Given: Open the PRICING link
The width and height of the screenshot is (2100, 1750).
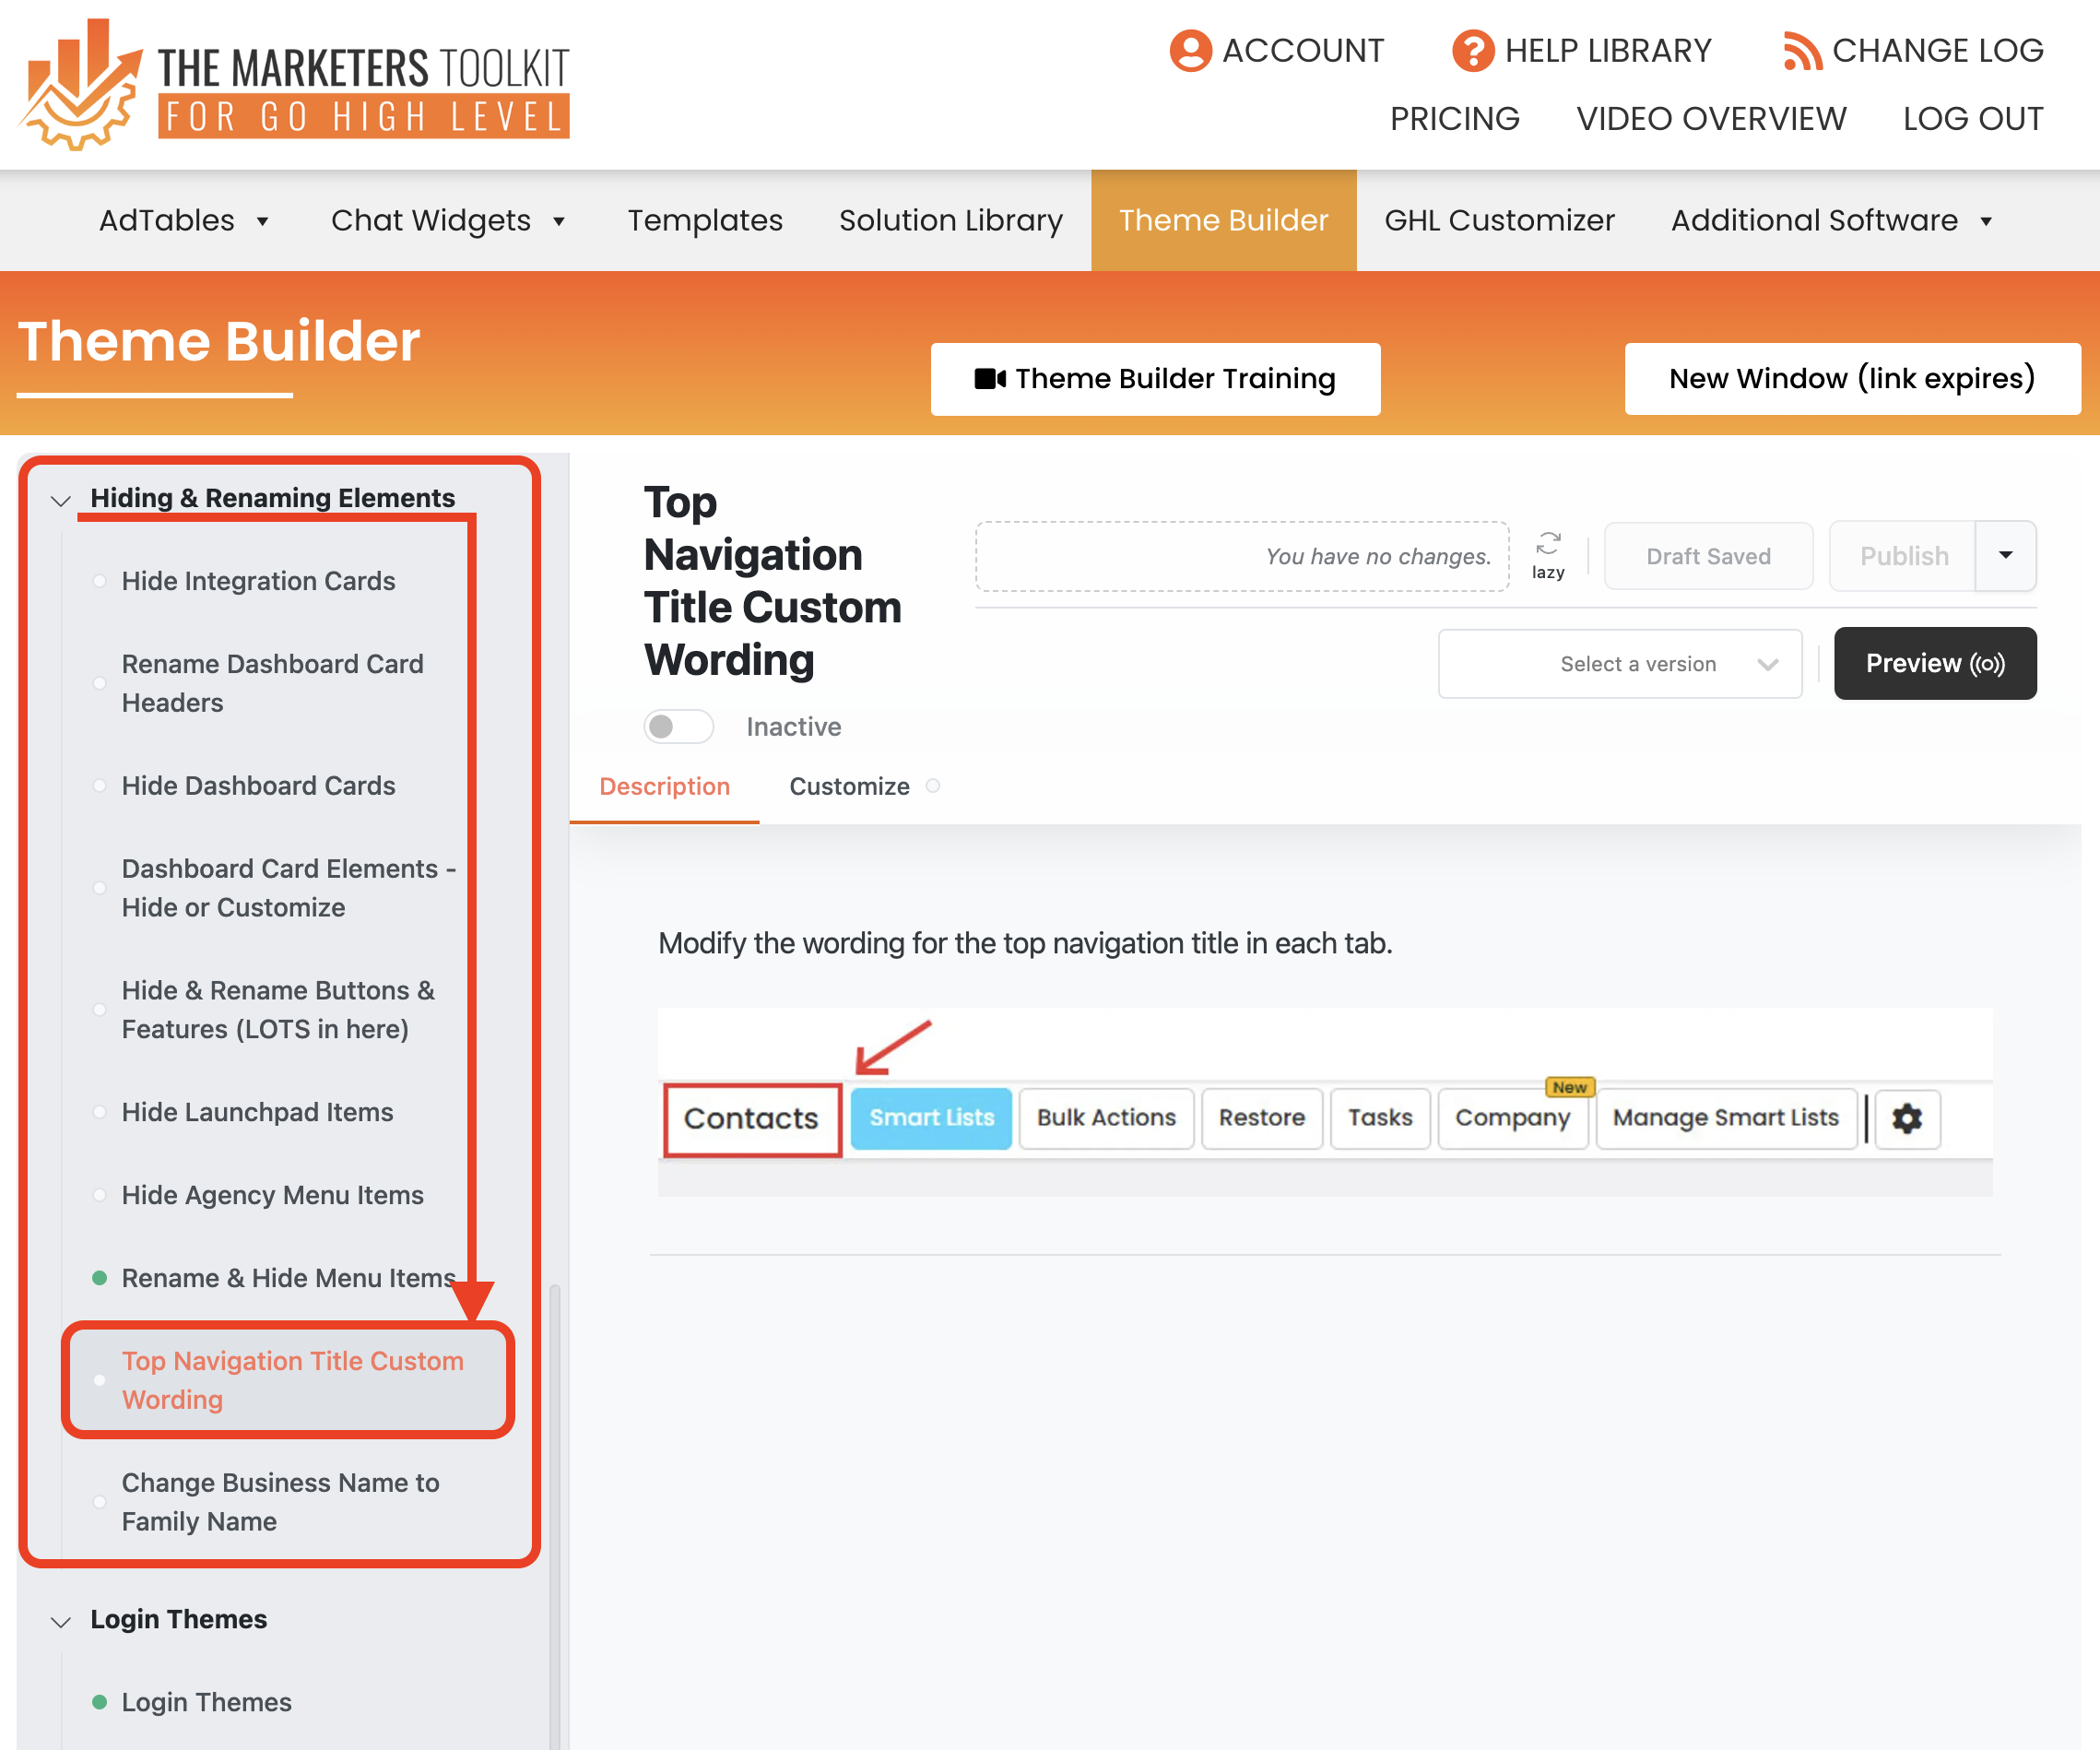Looking at the screenshot, I should 1454,119.
